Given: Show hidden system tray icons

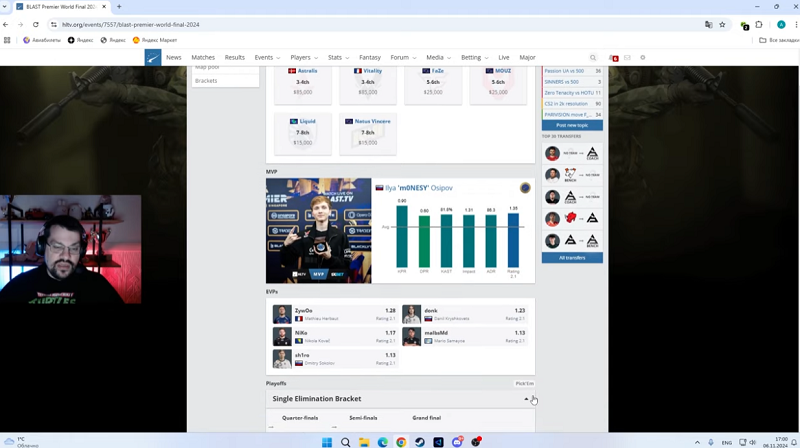Looking at the screenshot, I should tap(697, 442).
